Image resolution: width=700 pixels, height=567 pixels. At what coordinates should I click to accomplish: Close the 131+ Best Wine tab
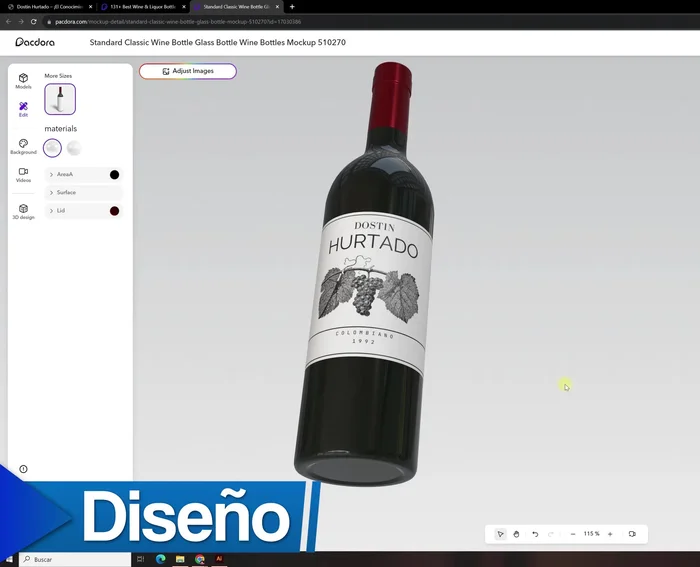click(183, 7)
